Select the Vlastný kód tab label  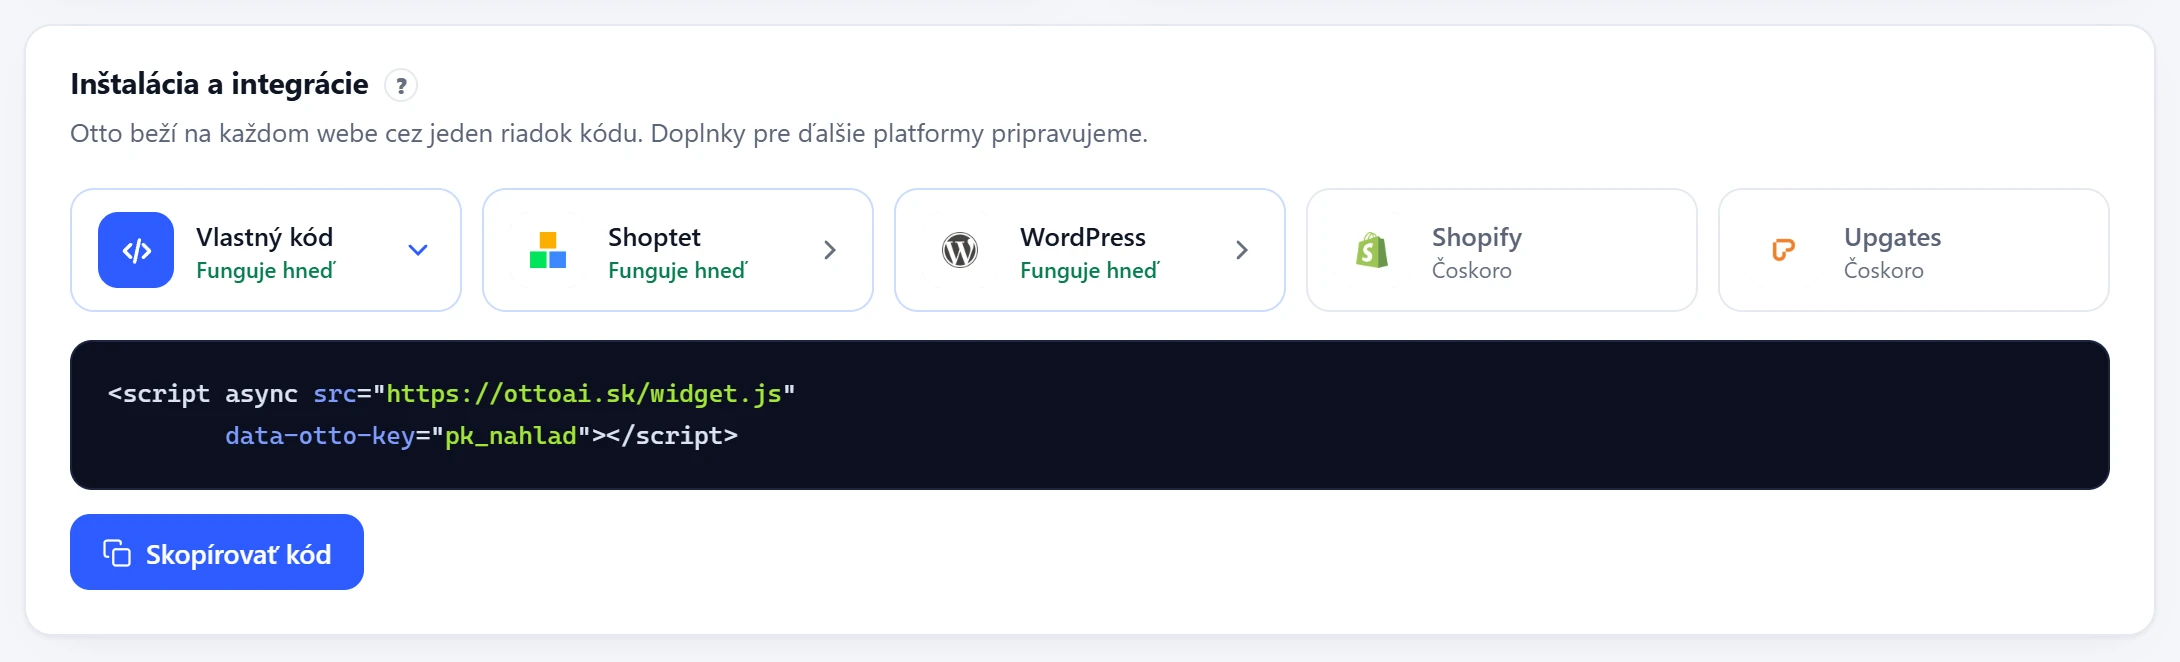pyautogui.click(x=265, y=237)
